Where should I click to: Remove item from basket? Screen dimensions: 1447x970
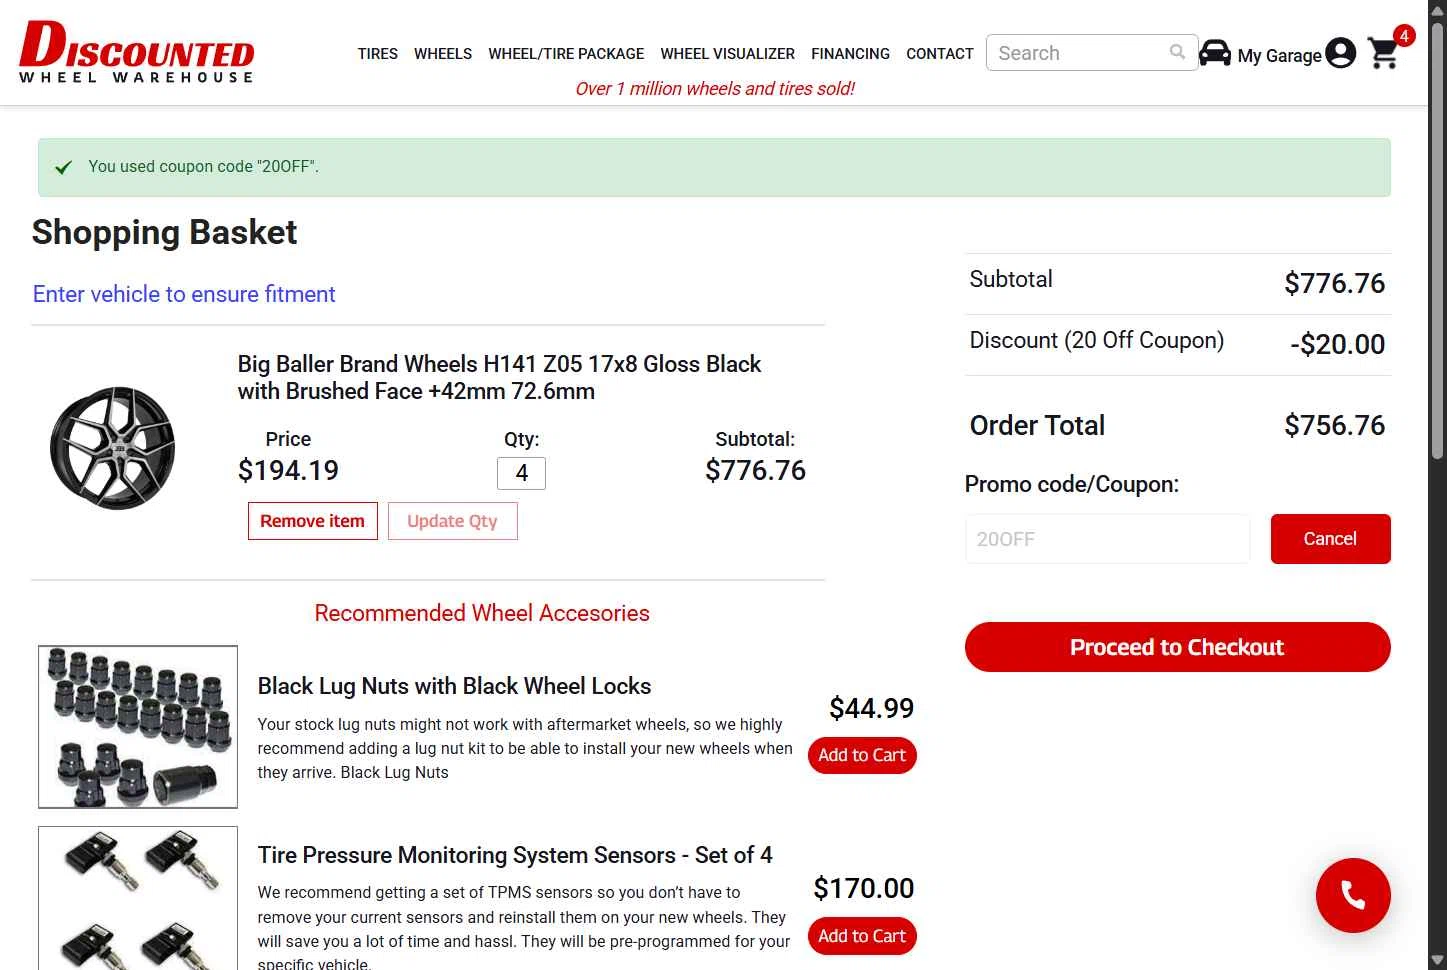(x=313, y=521)
